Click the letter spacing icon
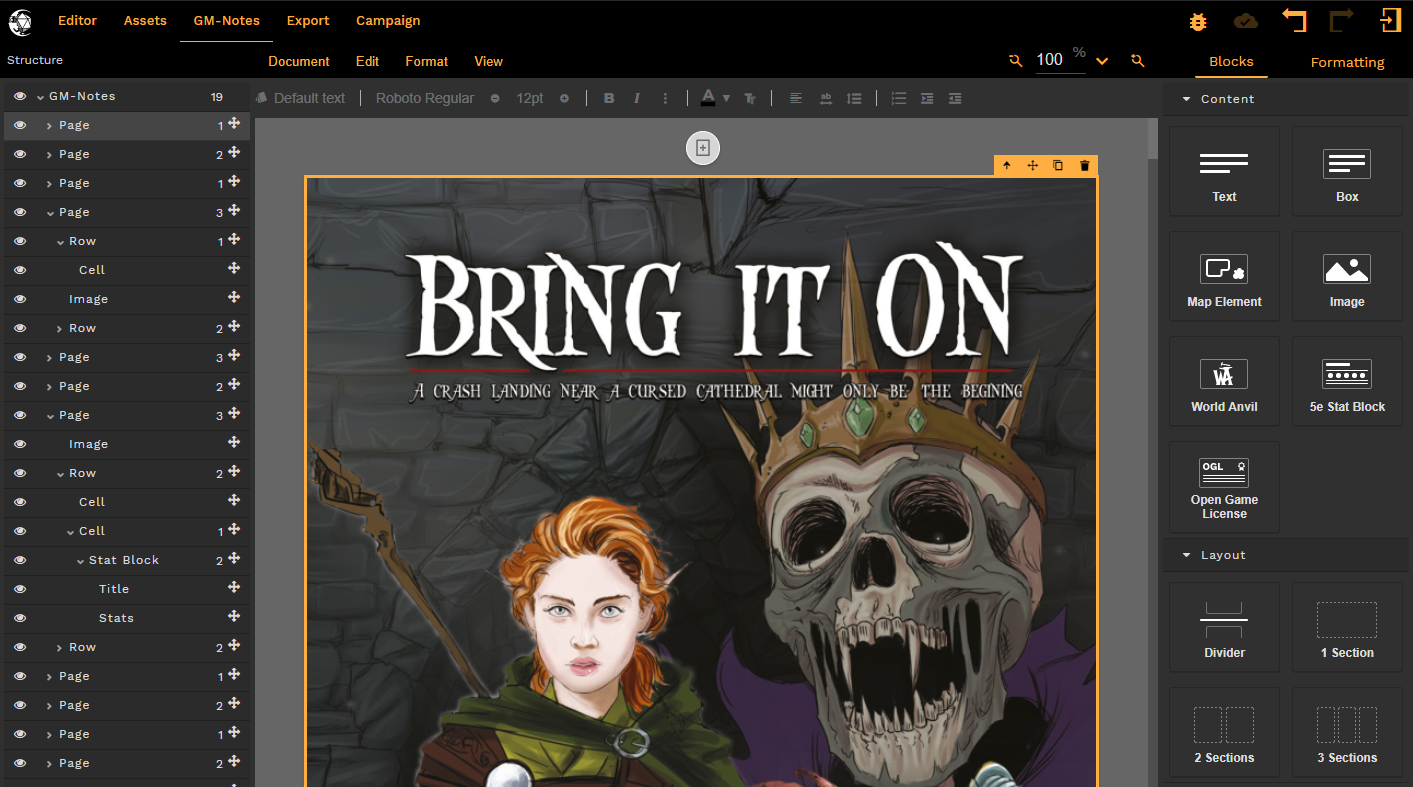The height and width of the screenshot is (787, 1413). point(826,98)
